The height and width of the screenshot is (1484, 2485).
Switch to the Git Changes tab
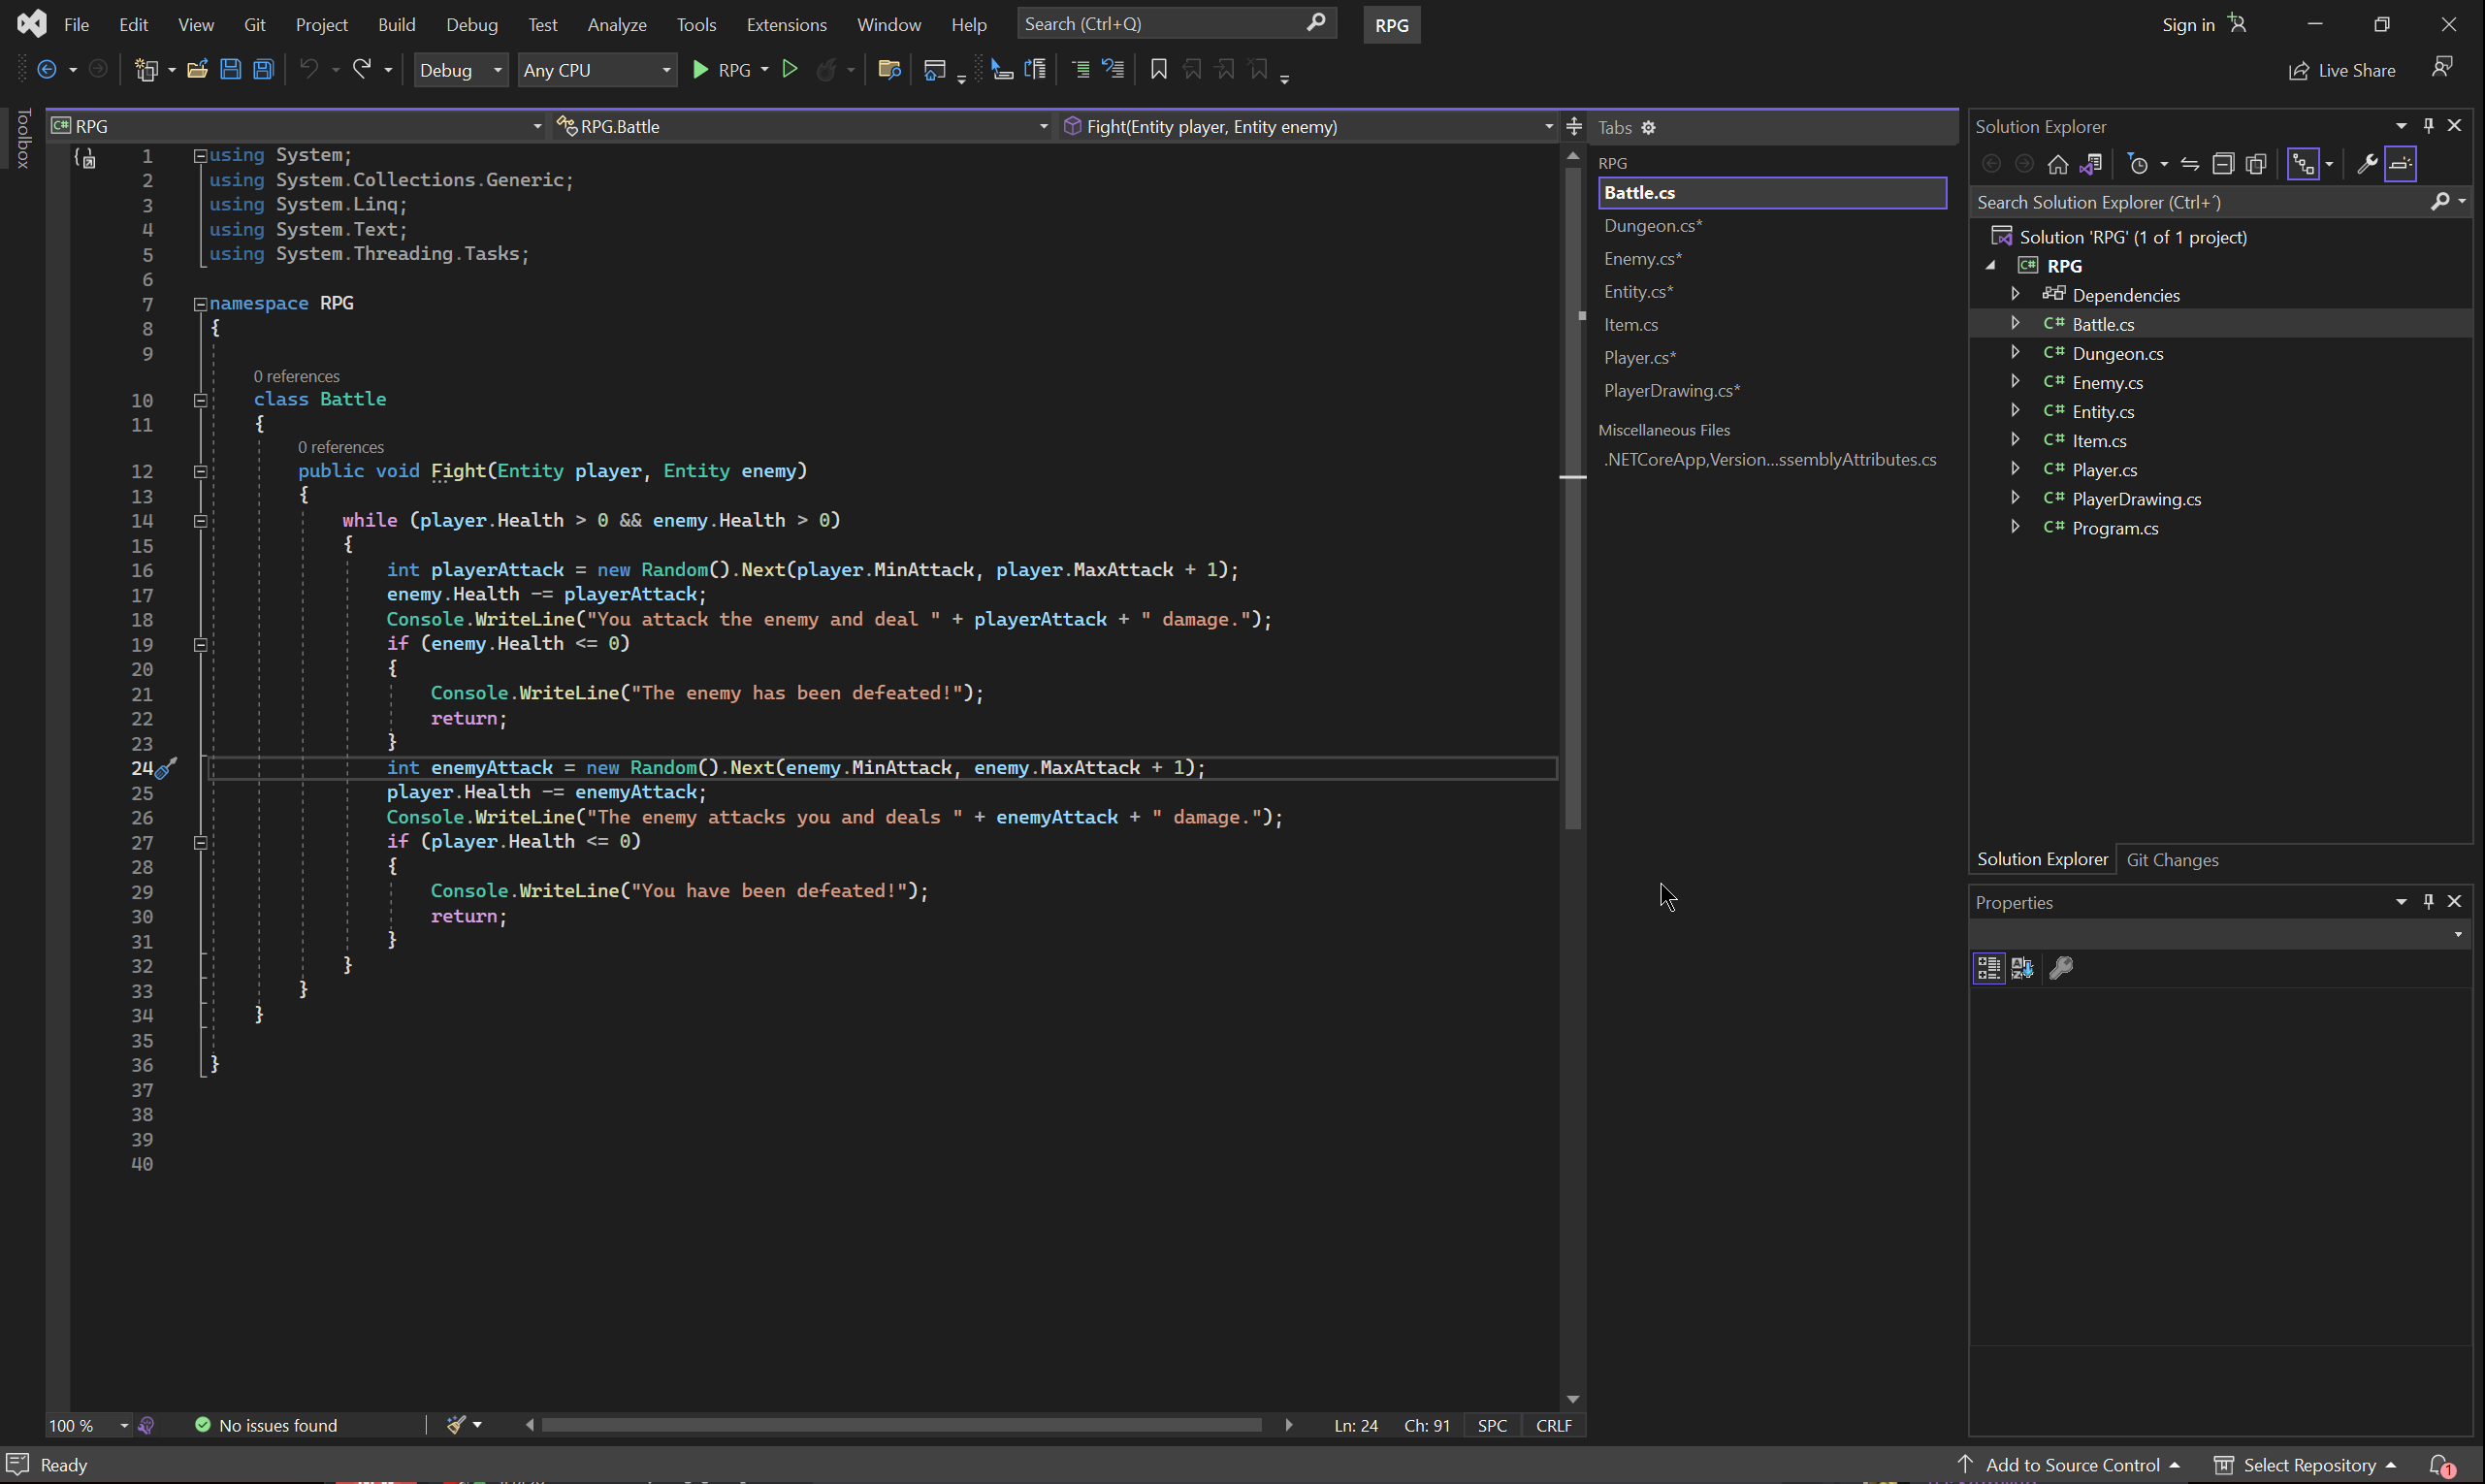pyautogui.click(x=2171, y=860)
